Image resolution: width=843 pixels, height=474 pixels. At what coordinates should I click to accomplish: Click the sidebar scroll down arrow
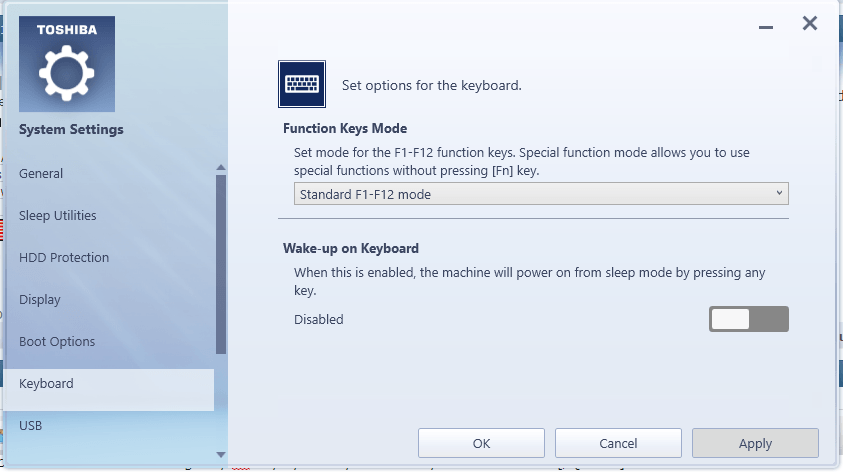(x=221, y=453)
